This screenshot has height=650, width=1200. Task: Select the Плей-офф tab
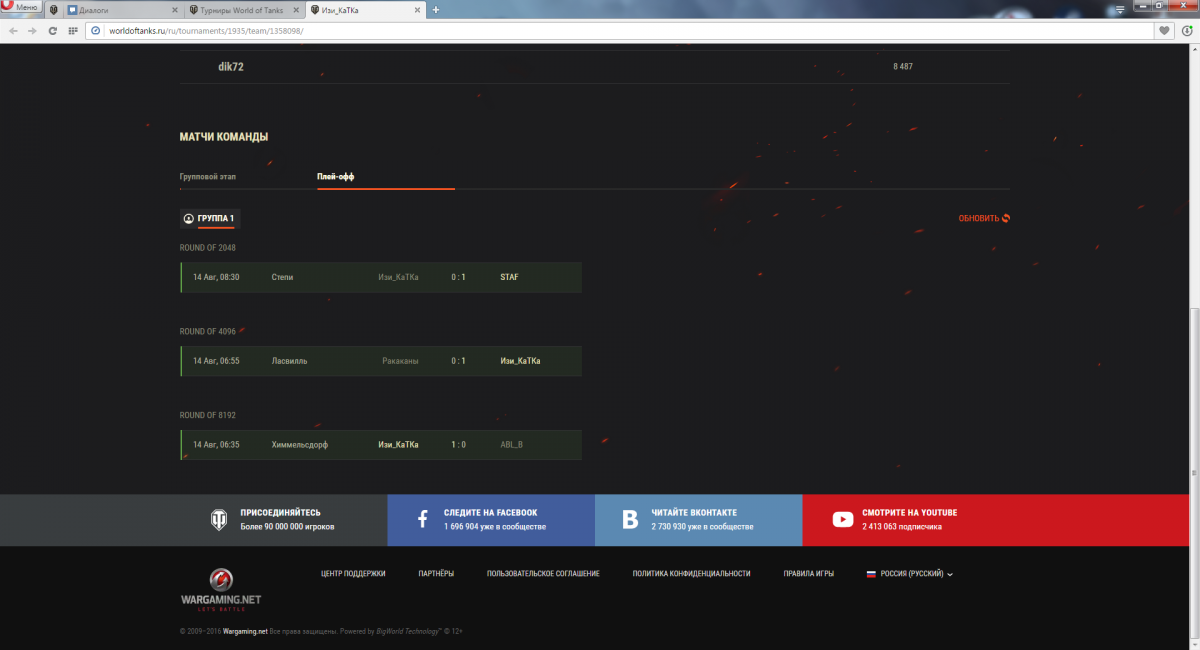click(336, 176)
